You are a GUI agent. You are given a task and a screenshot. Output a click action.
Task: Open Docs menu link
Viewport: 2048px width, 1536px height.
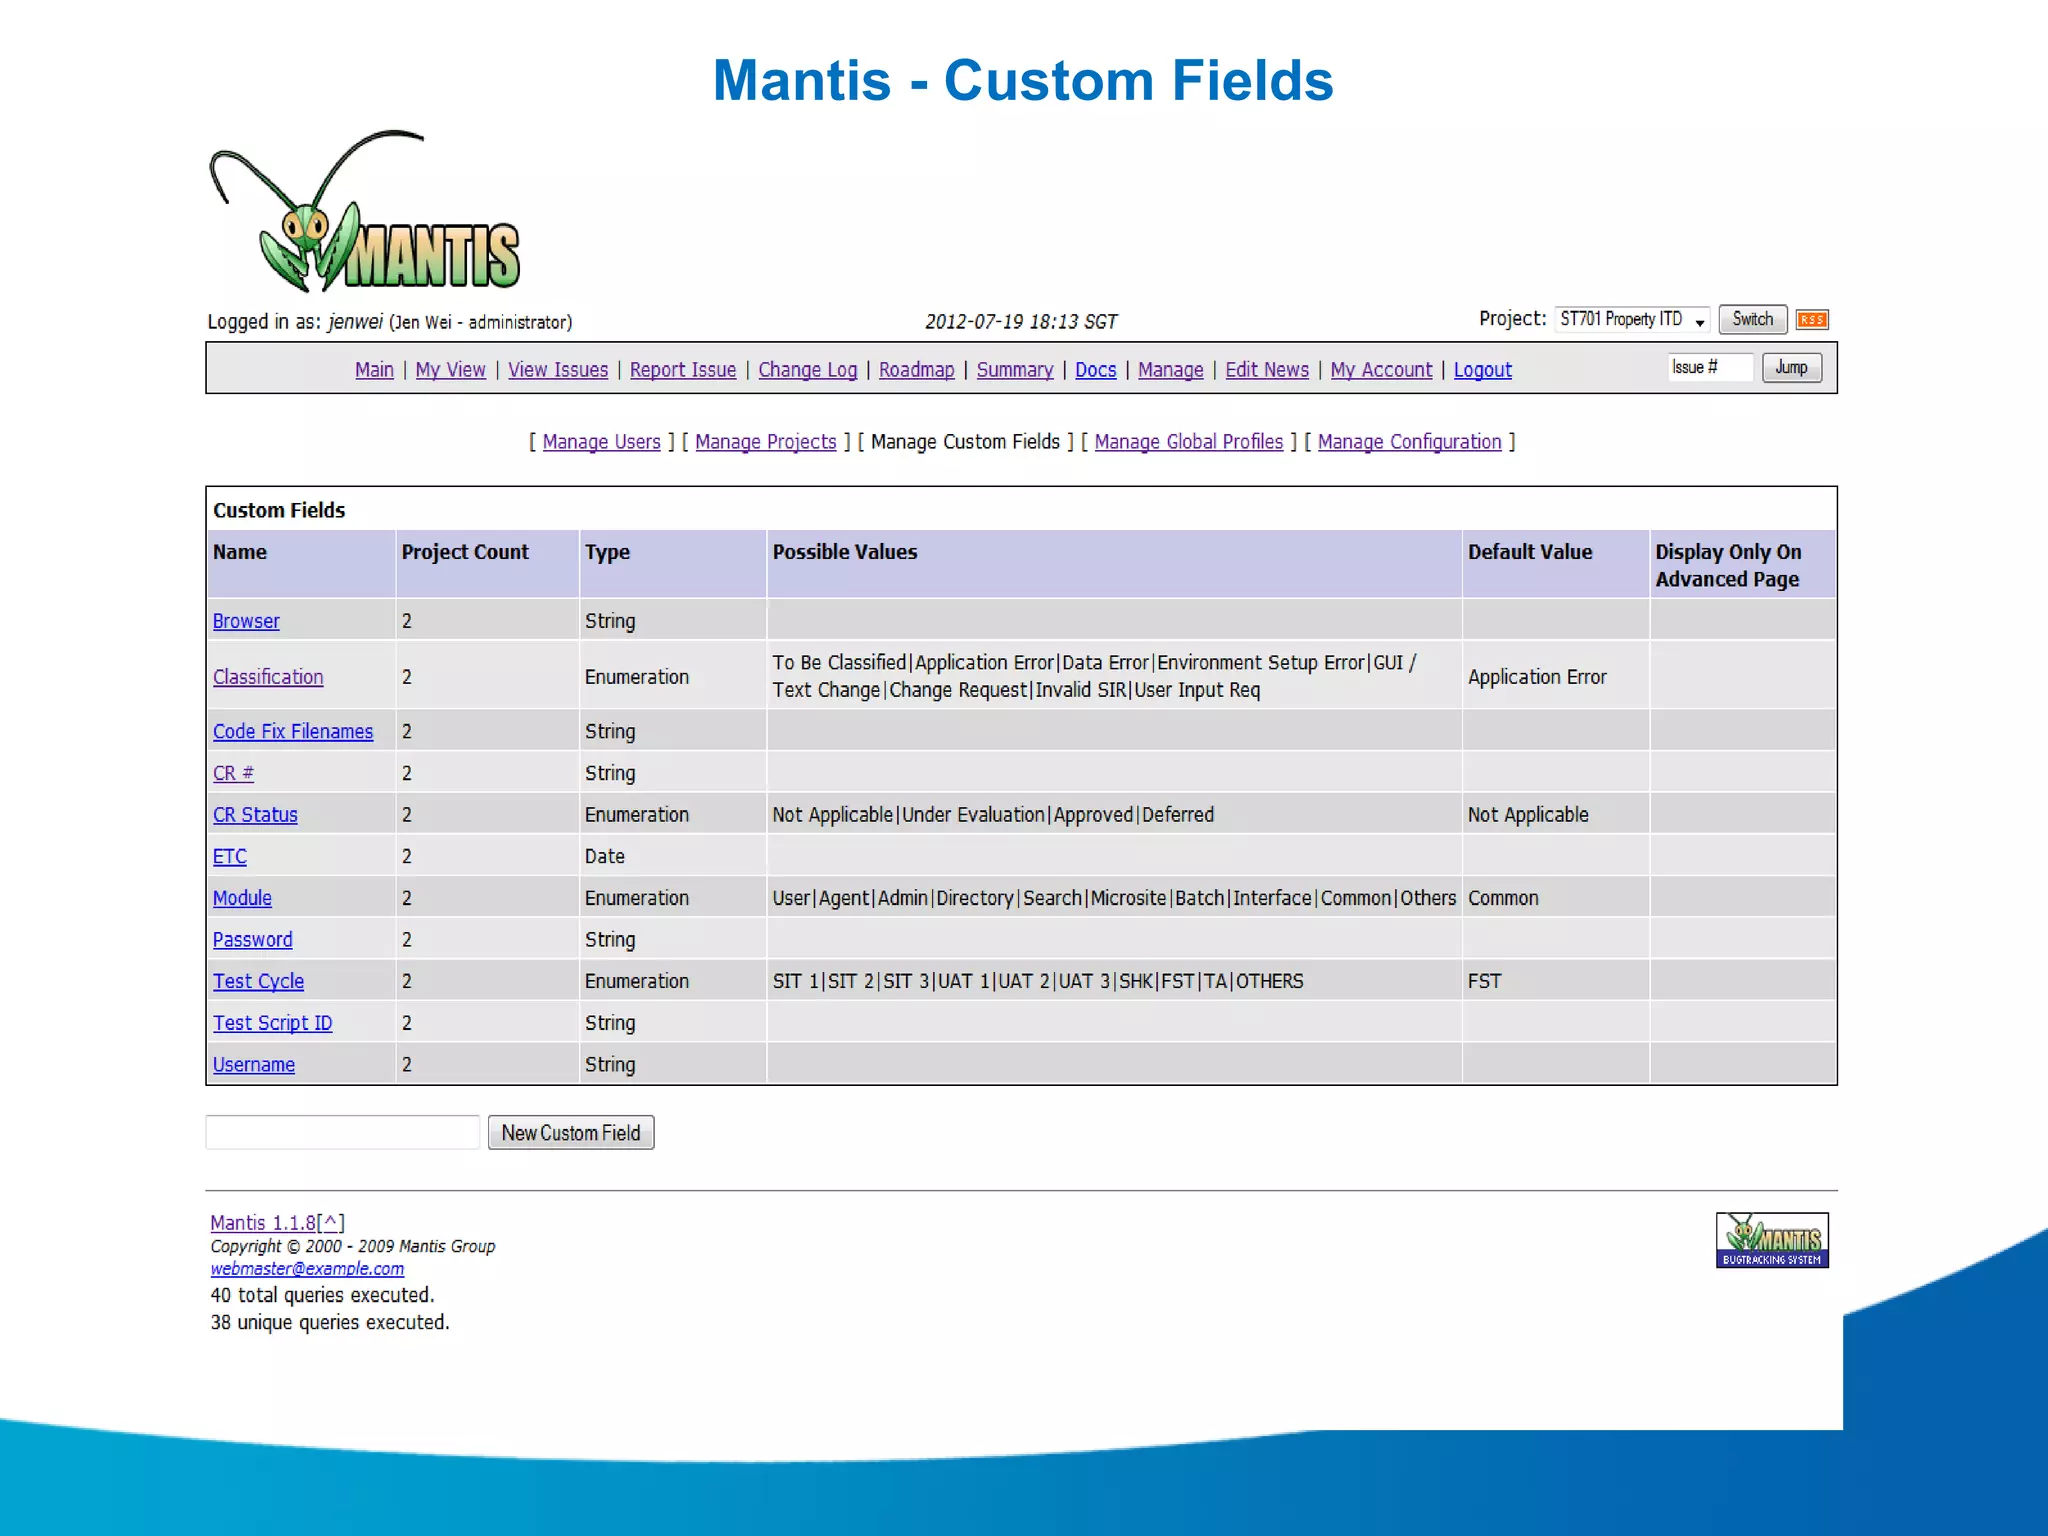(x=1095, y=370)
